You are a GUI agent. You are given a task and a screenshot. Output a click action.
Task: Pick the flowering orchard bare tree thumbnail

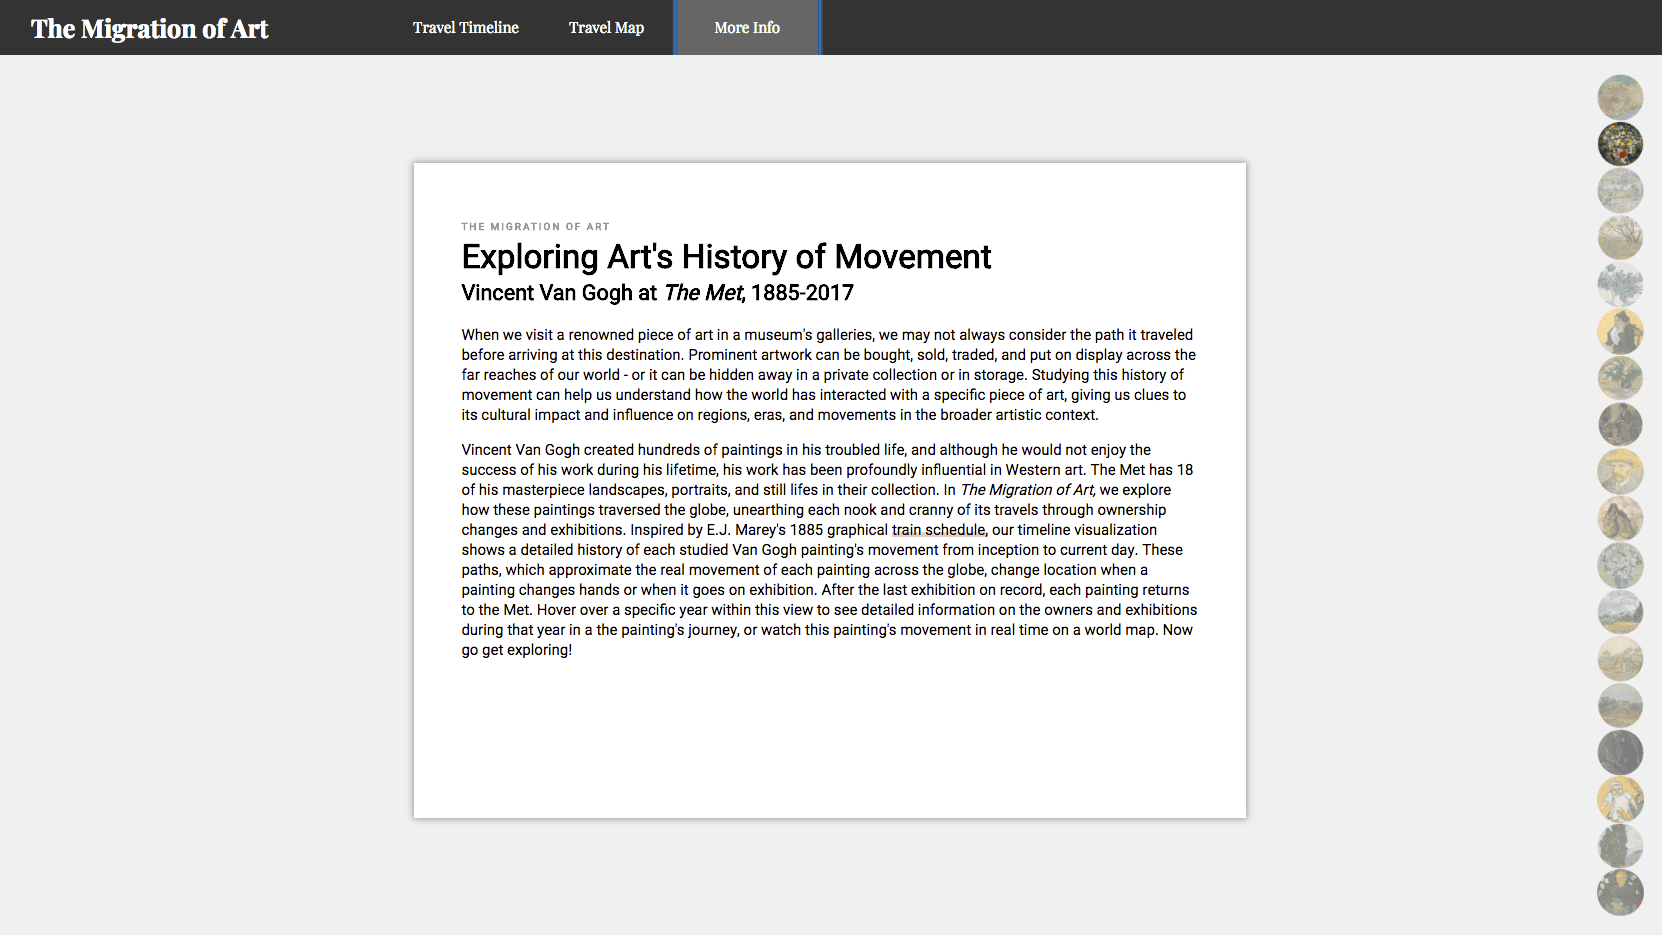coord(1620,238)
